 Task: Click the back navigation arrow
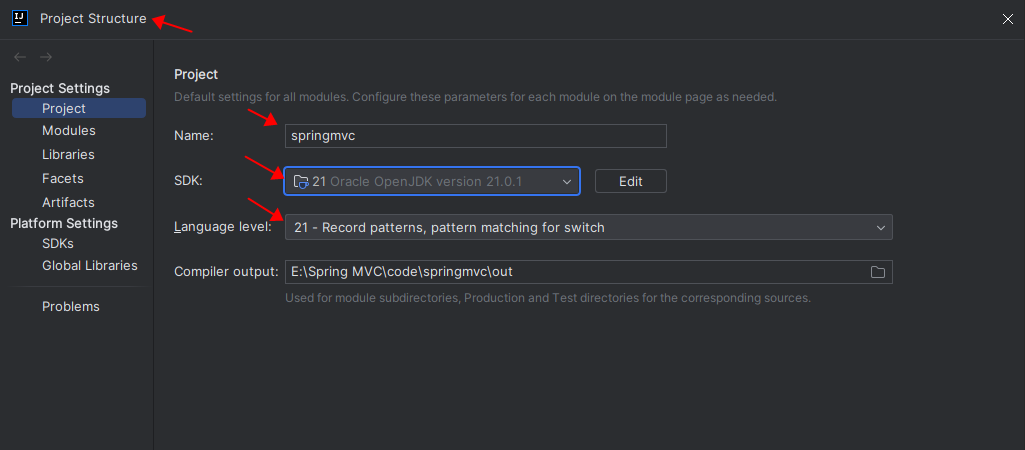[x=20, y=57]
